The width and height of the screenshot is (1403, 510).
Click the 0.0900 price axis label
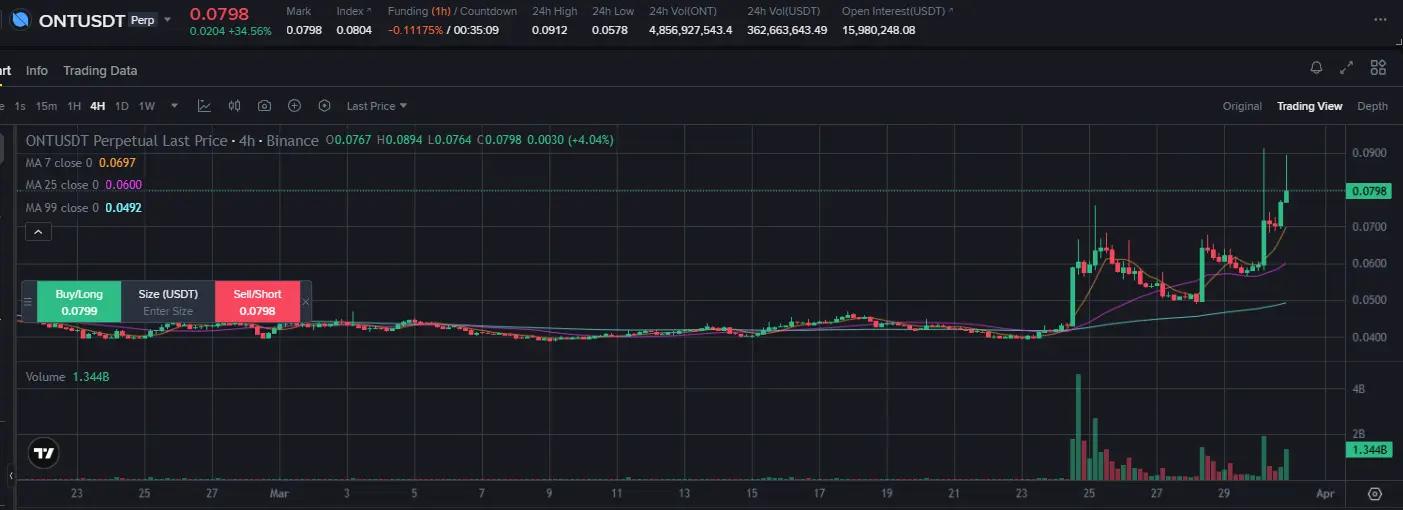pos(1371,153)
